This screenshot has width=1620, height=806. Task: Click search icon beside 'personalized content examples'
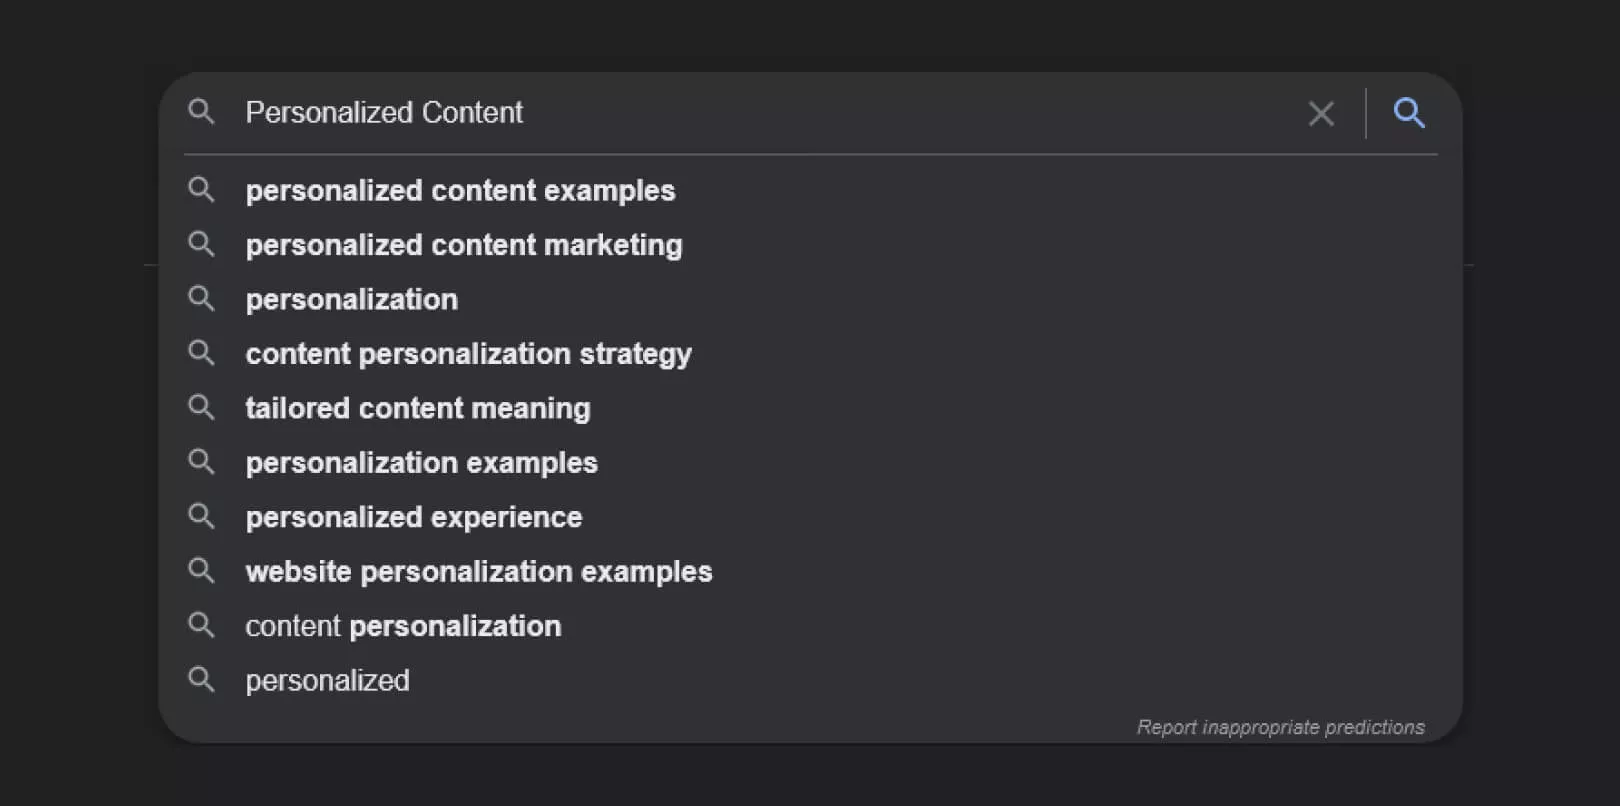pos(201,190)
